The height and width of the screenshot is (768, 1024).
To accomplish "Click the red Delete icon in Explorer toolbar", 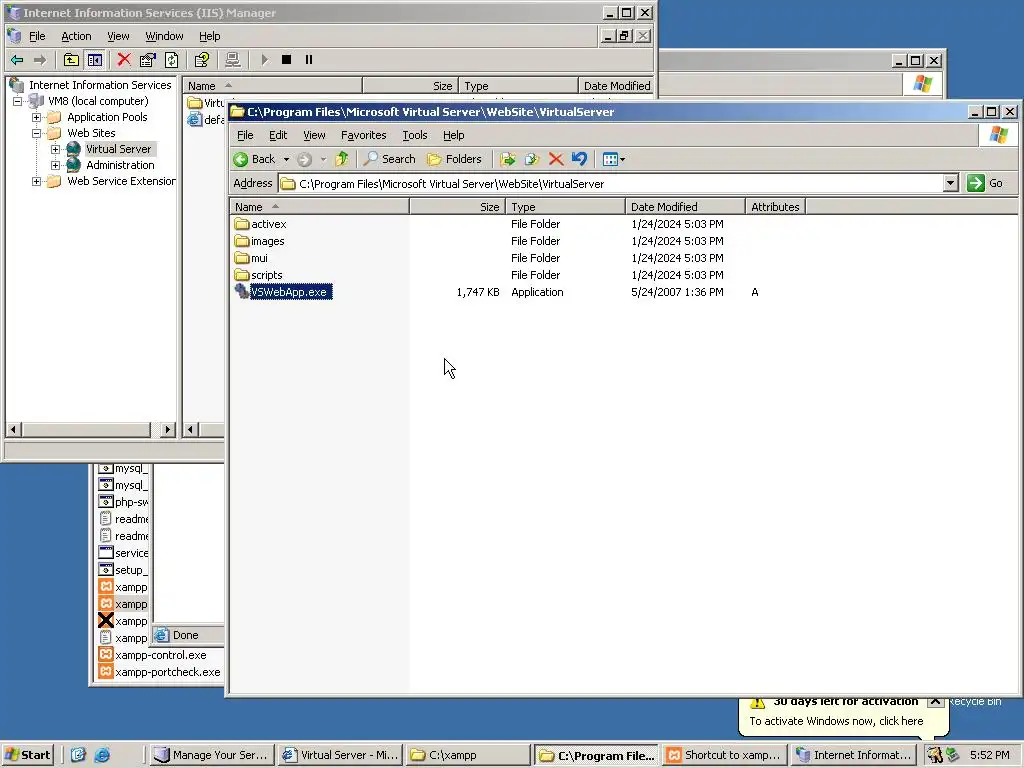I will pyautogui.click(x=556, y=159).
